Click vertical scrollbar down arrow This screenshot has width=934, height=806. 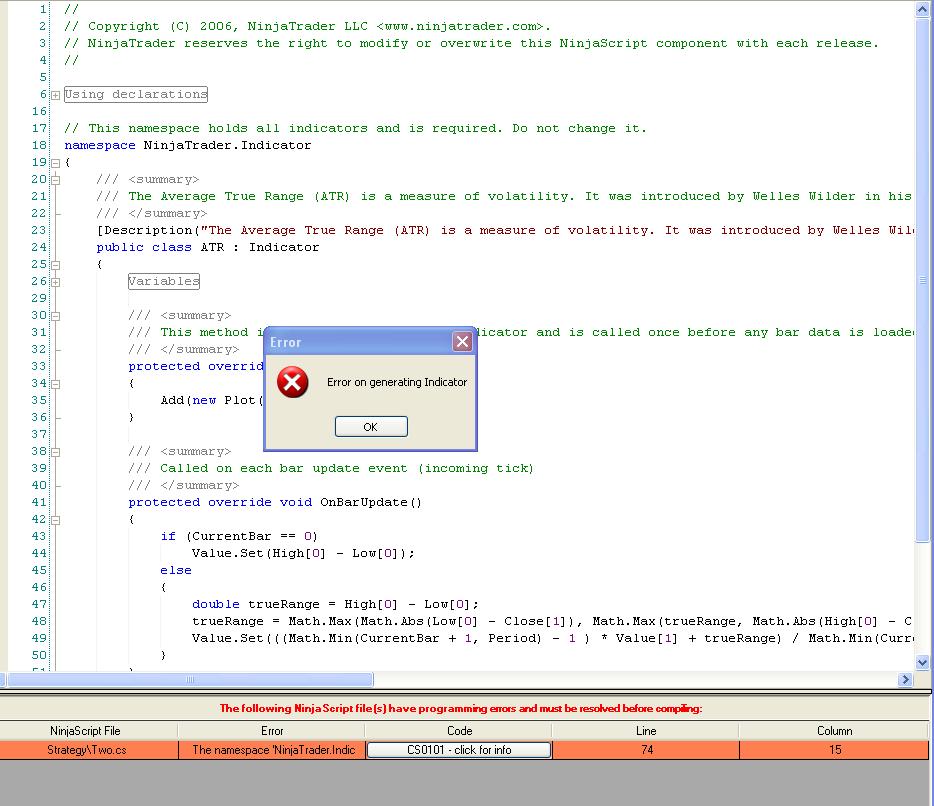tap(922, 662)
